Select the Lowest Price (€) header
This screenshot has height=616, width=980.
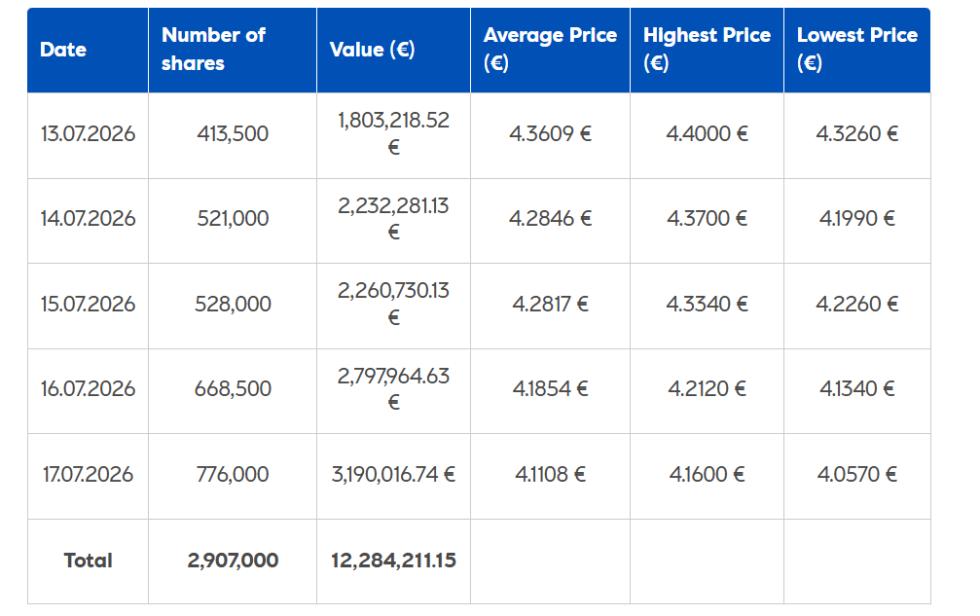point(857,50)
